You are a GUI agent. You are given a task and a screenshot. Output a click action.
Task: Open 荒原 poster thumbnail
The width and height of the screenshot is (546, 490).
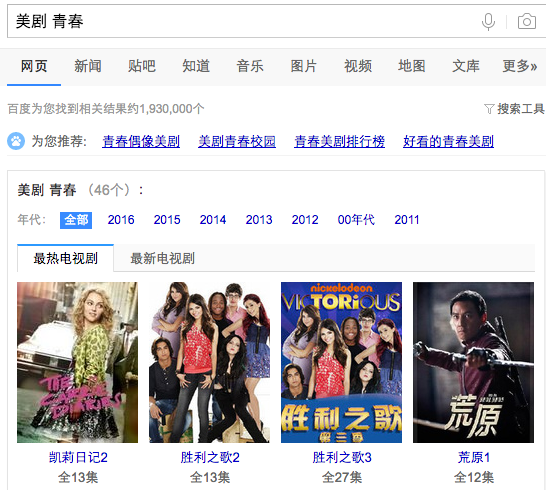pos(473,362)
